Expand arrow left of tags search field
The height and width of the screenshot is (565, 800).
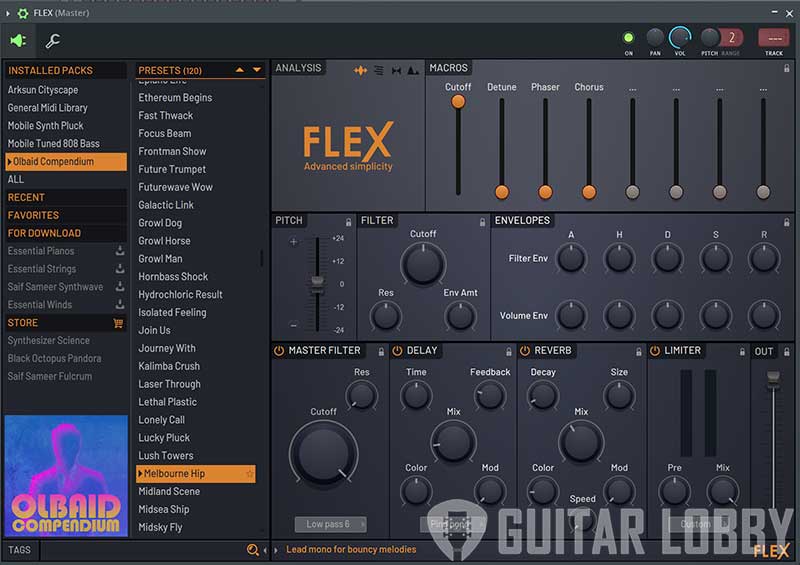pyautogui.click(x=265, y=550)
